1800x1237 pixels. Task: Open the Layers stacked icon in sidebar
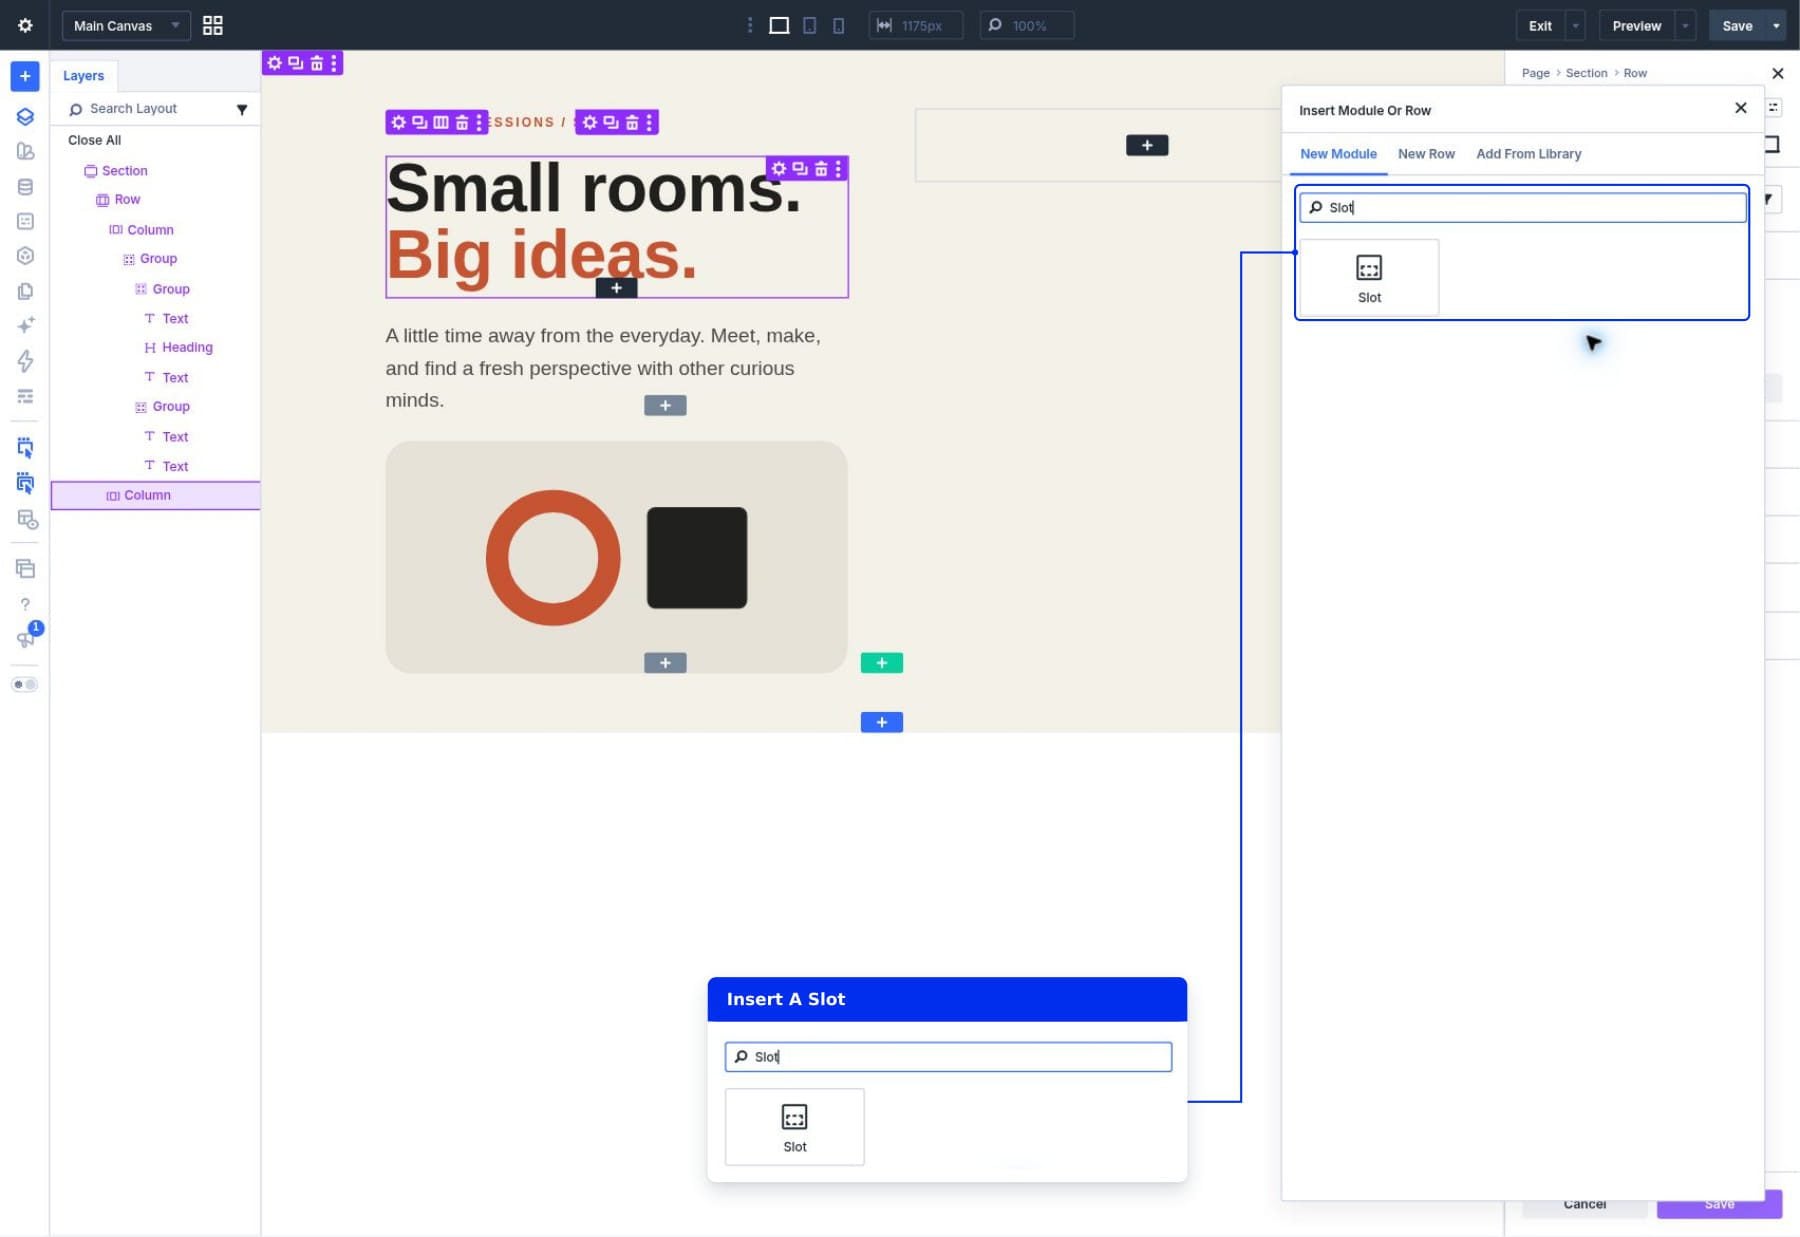tap(25, 116)
